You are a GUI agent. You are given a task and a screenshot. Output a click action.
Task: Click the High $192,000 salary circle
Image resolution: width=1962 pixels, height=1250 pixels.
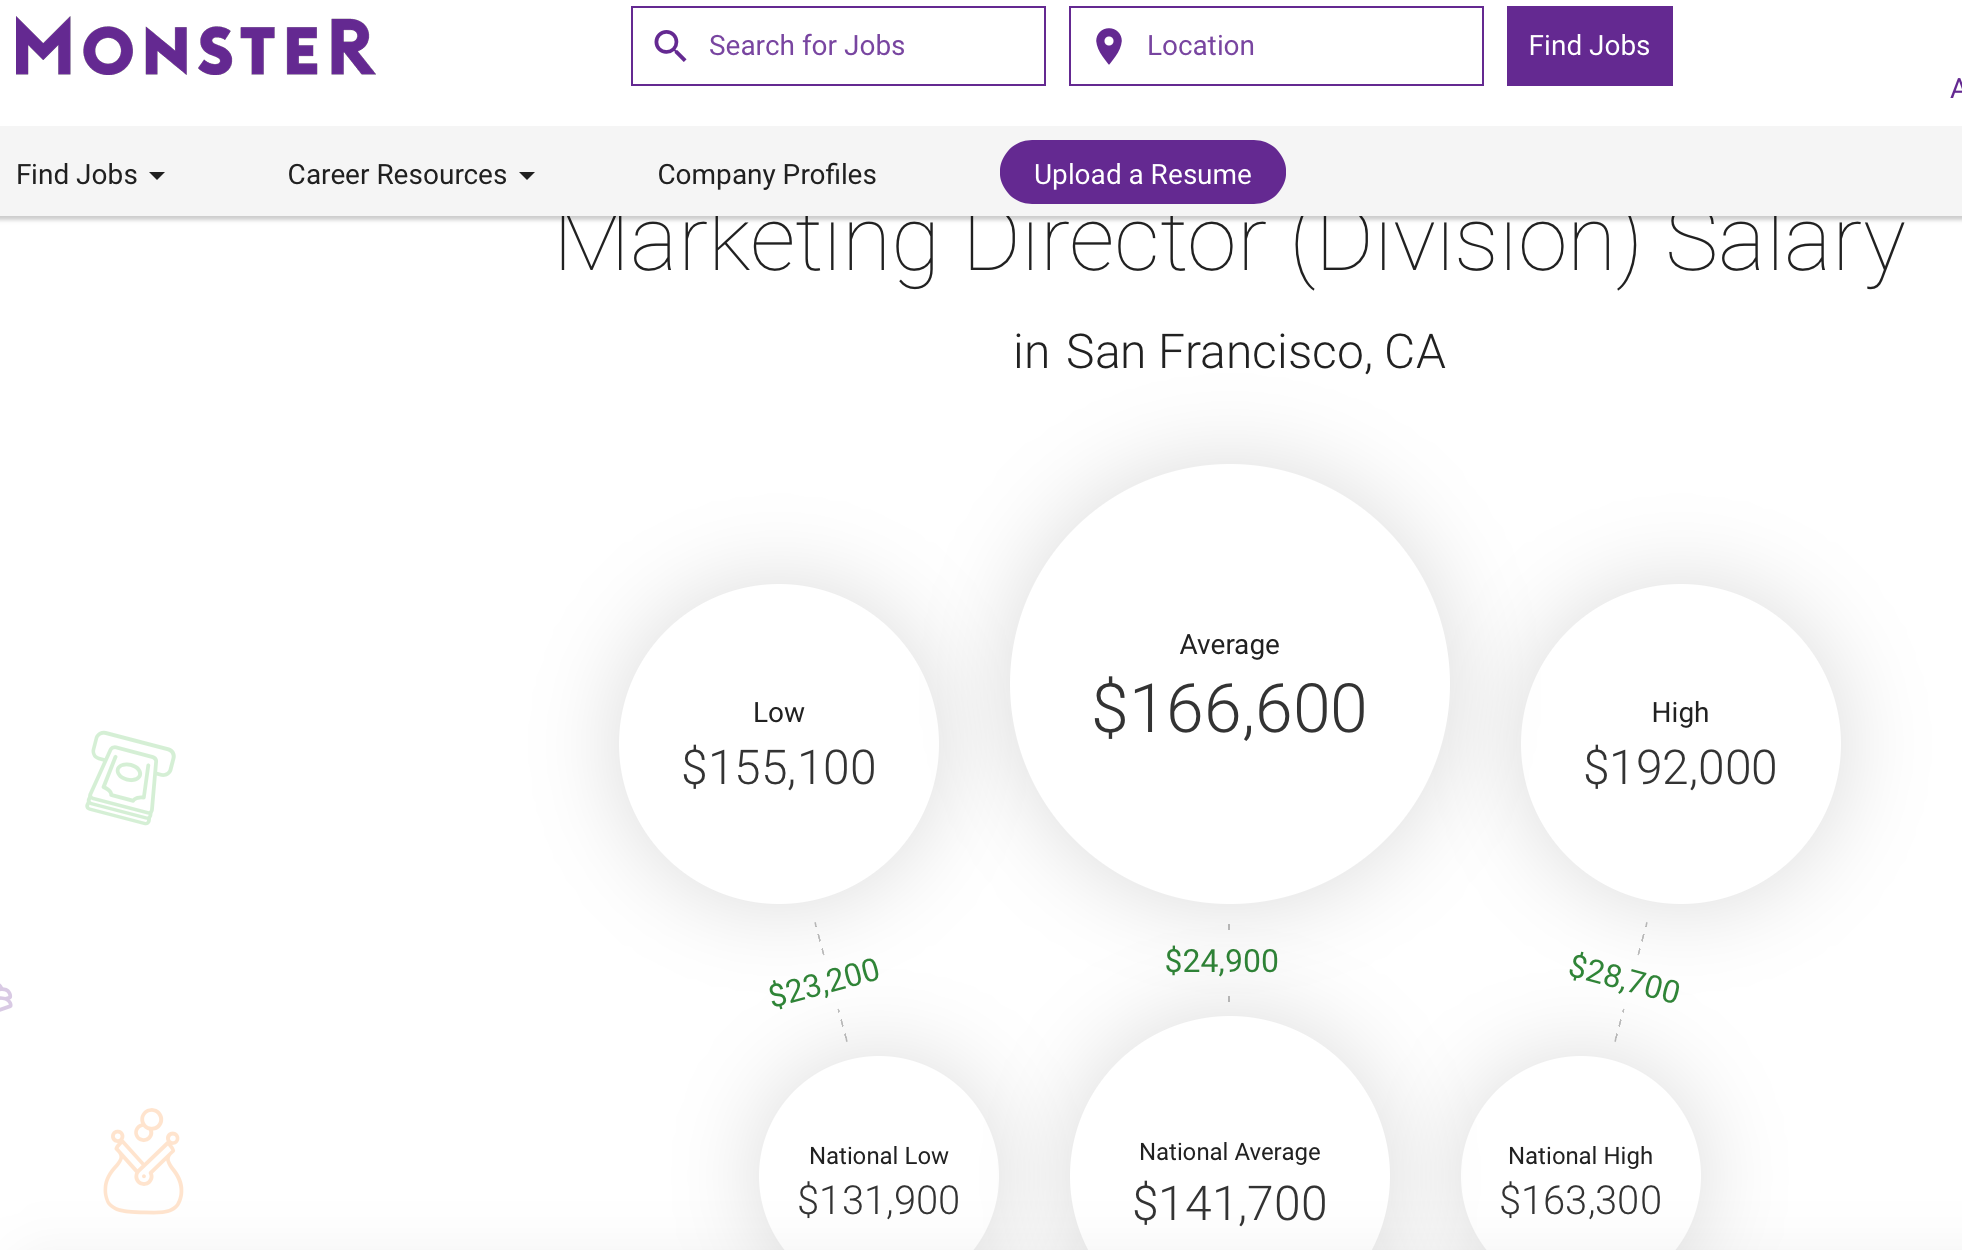coord(1680,744)
